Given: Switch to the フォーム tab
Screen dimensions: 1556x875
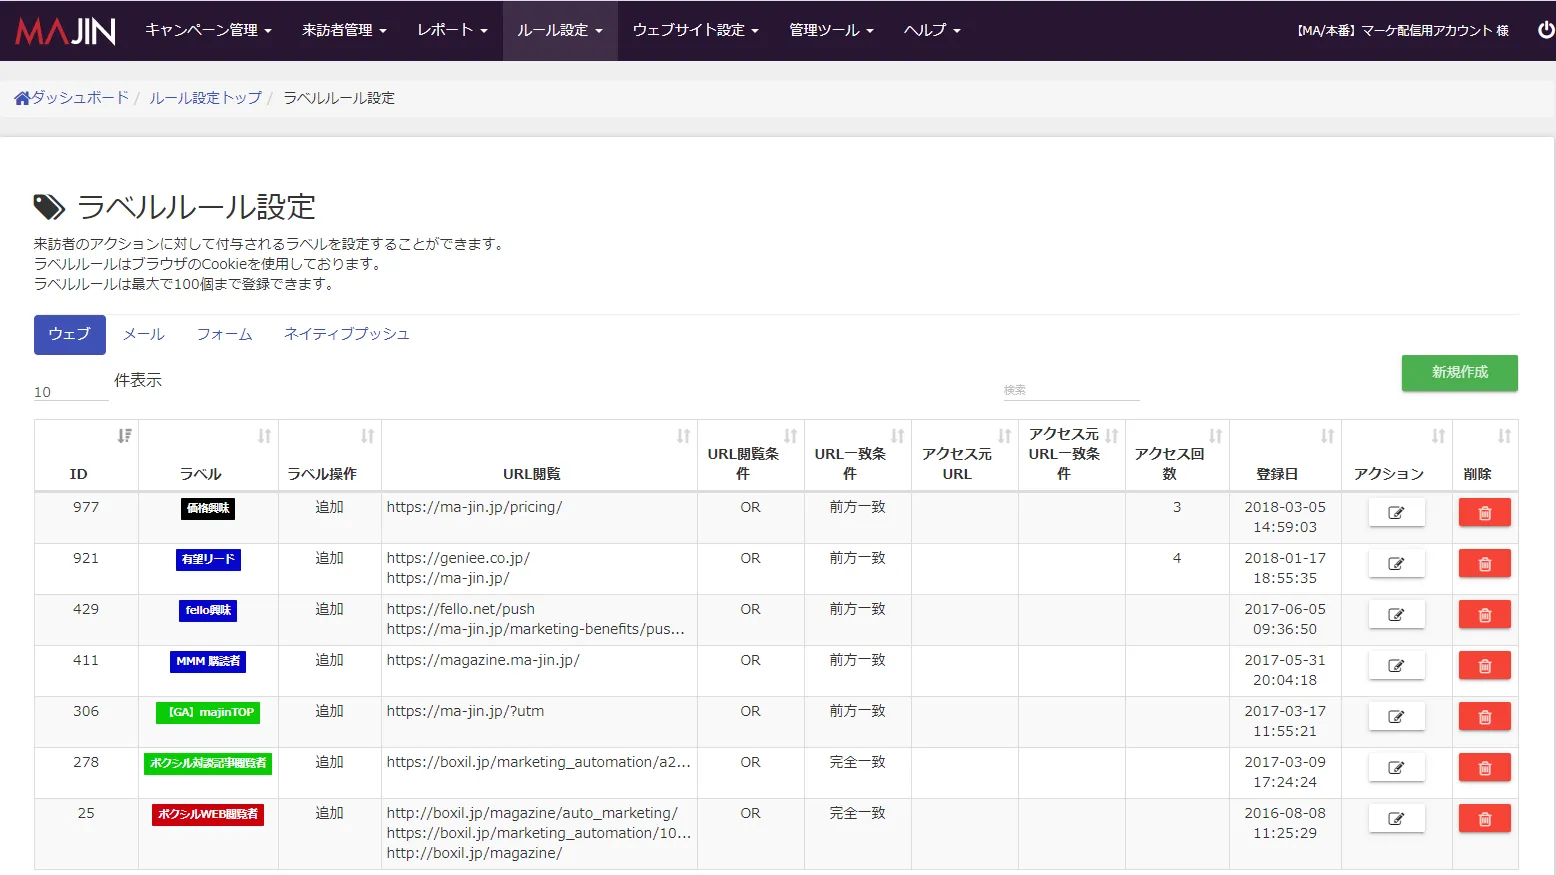Looking at the screenshot, I should [224, 335].
